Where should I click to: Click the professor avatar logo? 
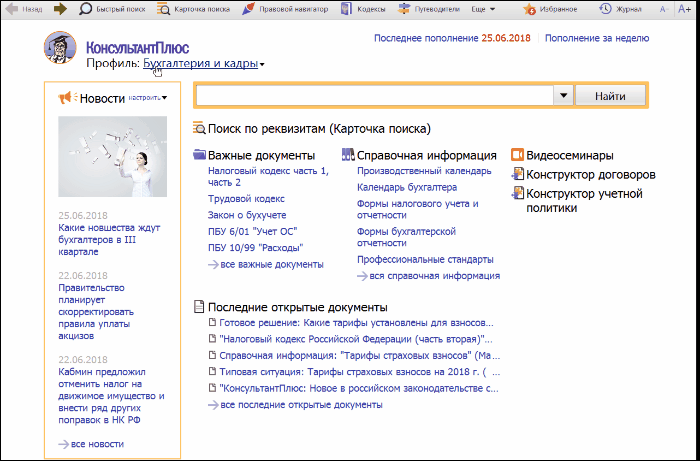60,48
